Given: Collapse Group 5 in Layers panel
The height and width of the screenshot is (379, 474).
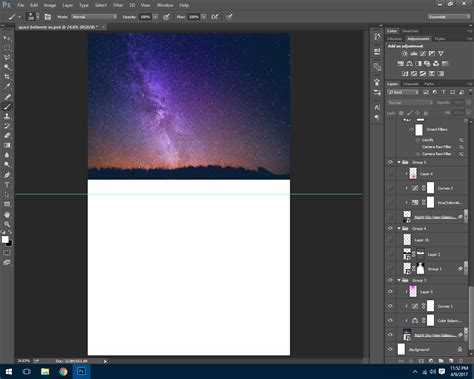Looking at the screenshot, I should [399, 162].
